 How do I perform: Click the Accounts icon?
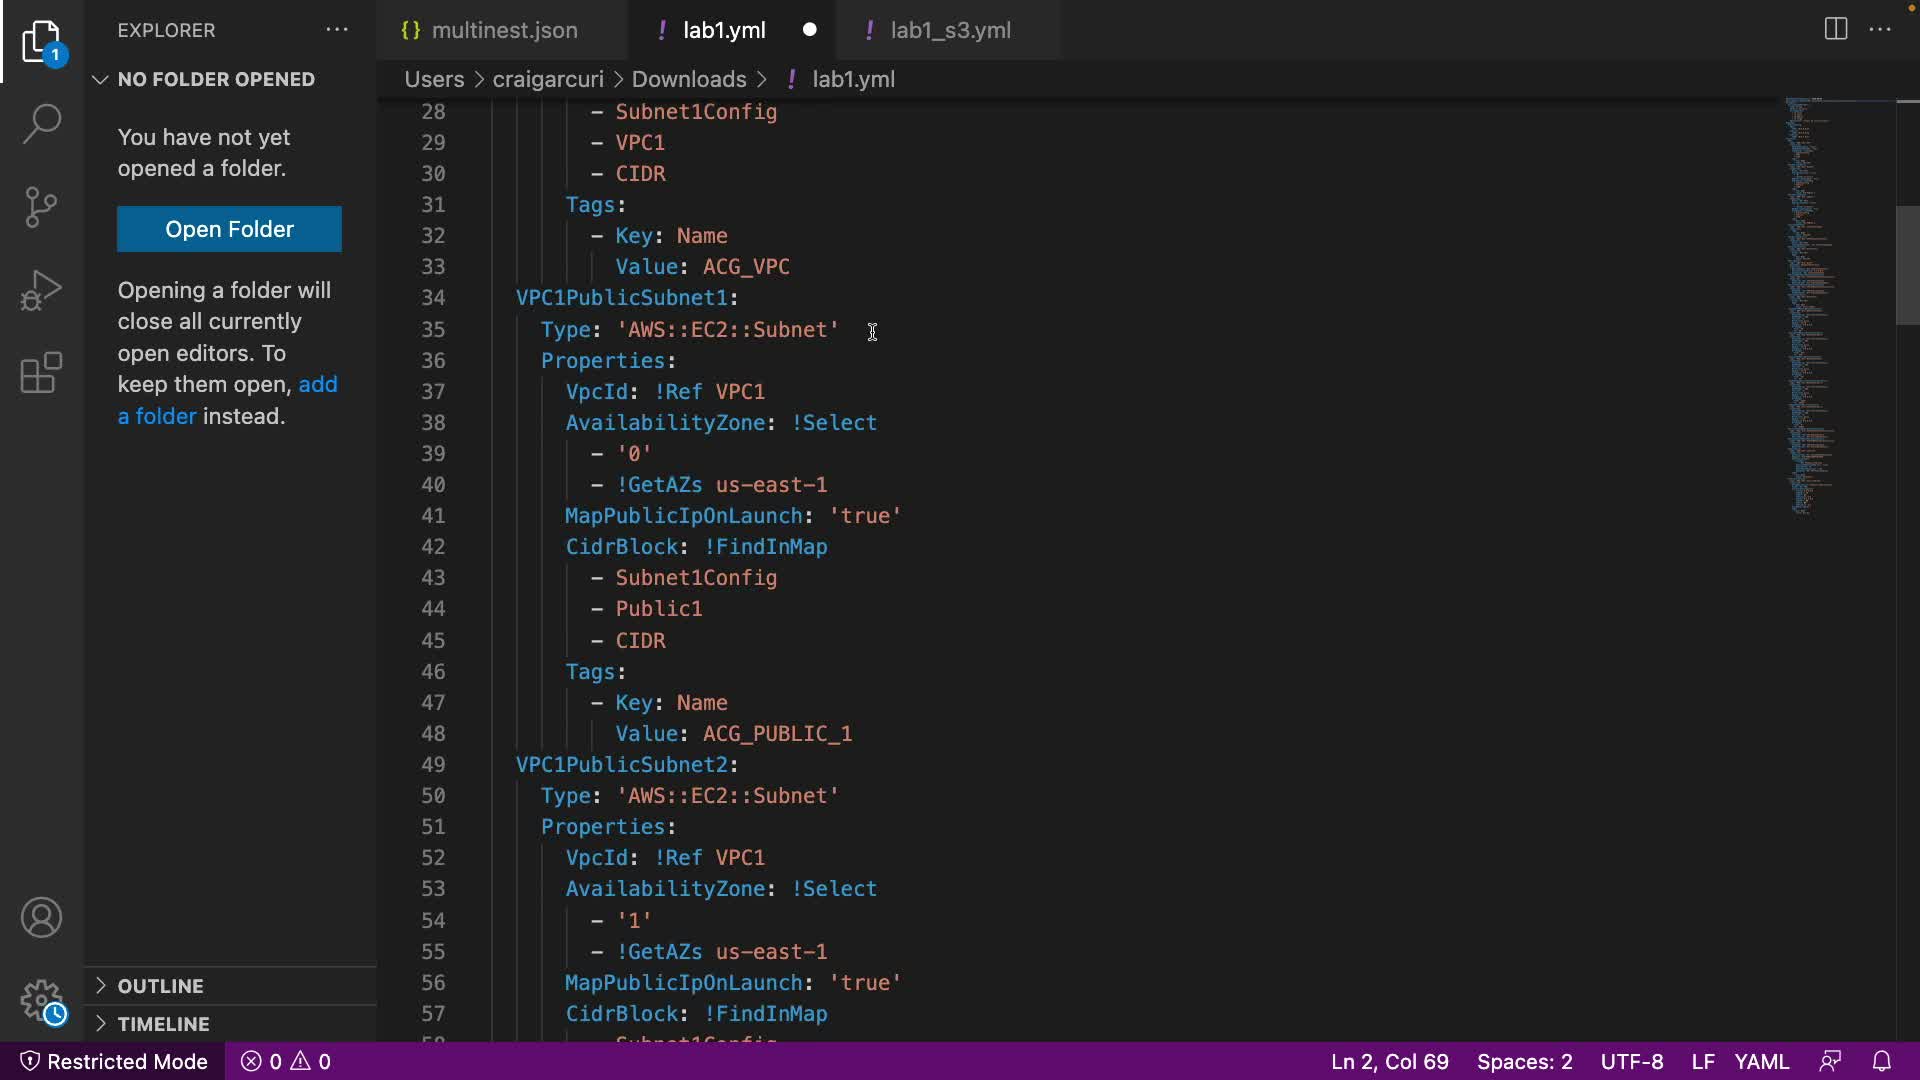[x=41, y=917]
